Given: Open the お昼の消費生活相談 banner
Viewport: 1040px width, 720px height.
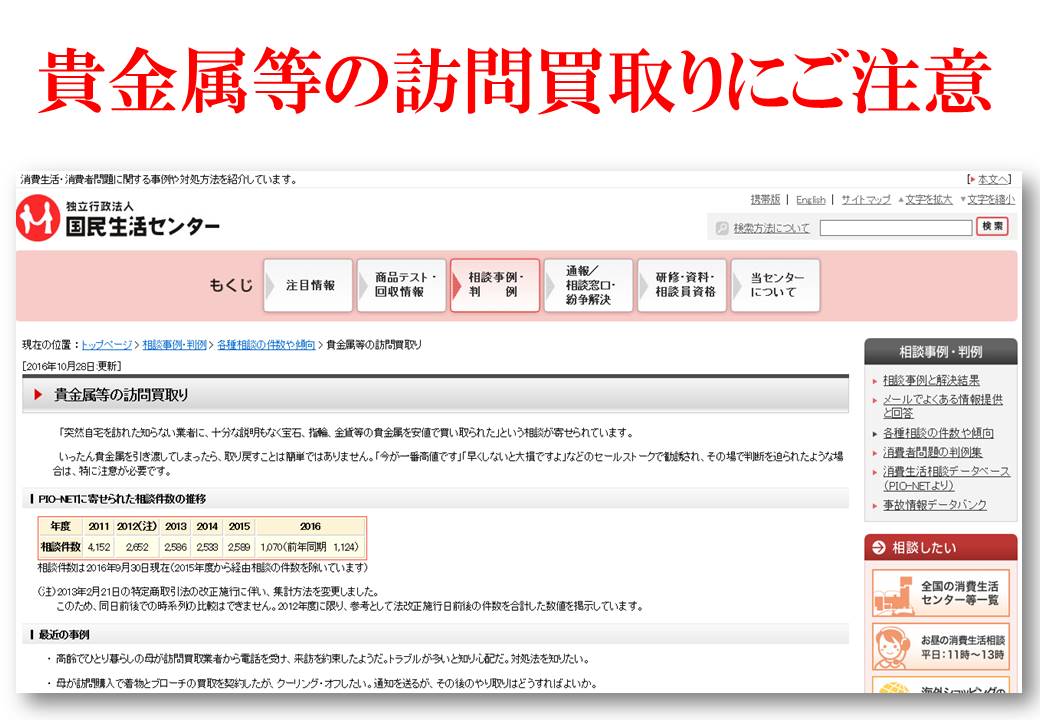Looking at the screenshot, I should tap(940, 647).
